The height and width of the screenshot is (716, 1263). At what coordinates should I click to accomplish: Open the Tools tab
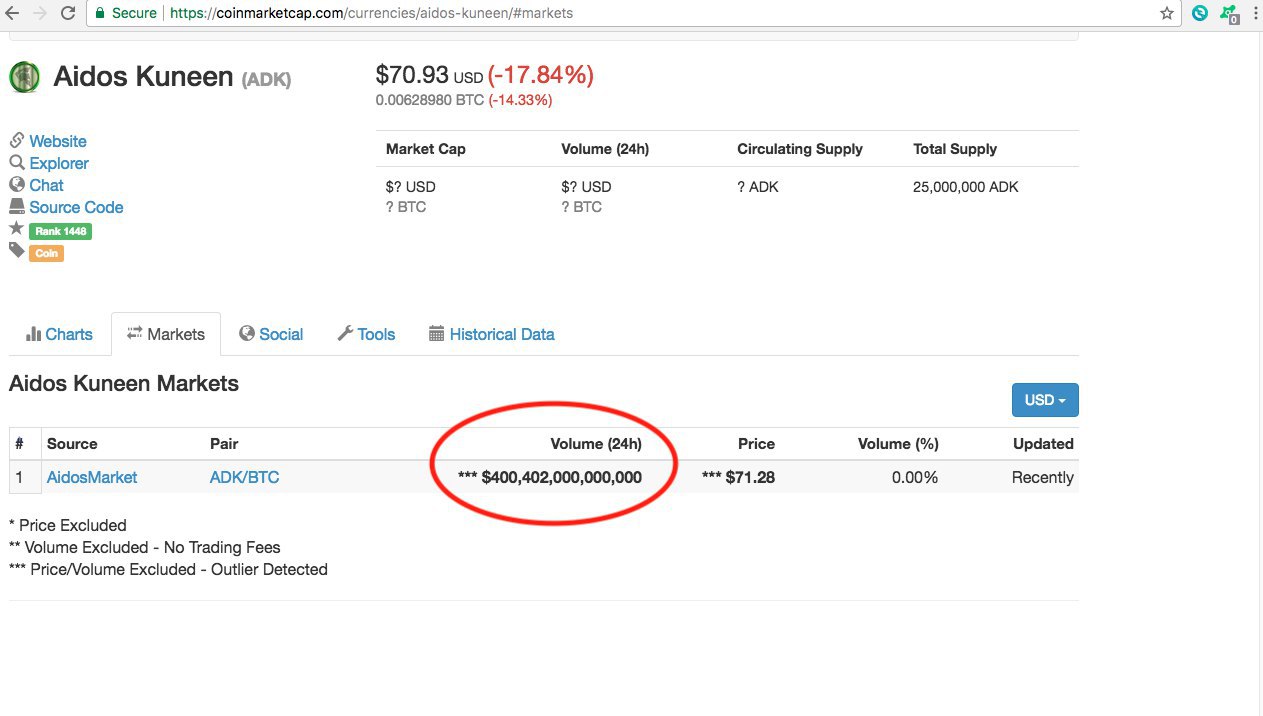[366, 334]
